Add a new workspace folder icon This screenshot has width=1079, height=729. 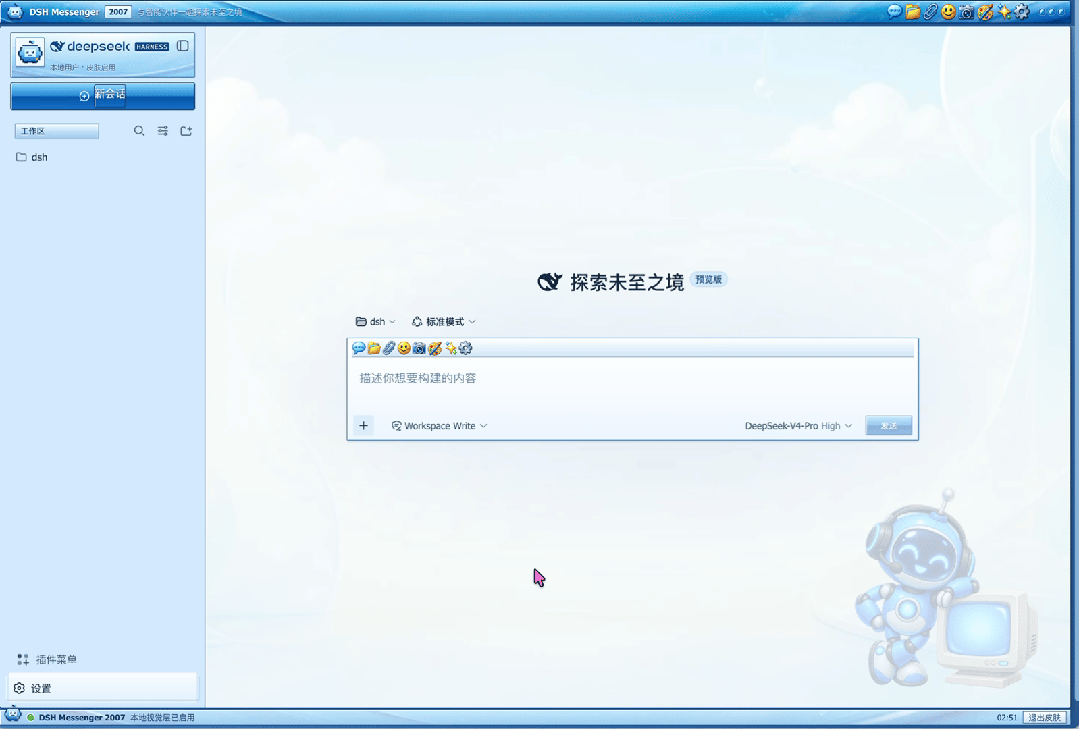(x=186, y=131)
